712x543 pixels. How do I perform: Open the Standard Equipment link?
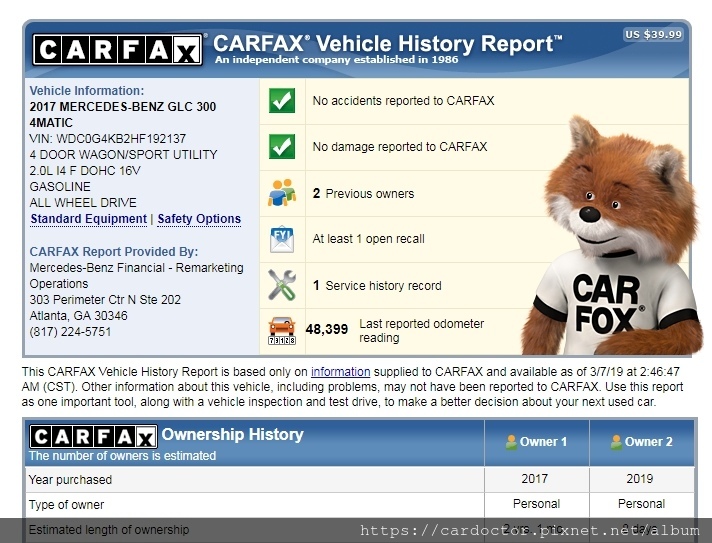89,219
